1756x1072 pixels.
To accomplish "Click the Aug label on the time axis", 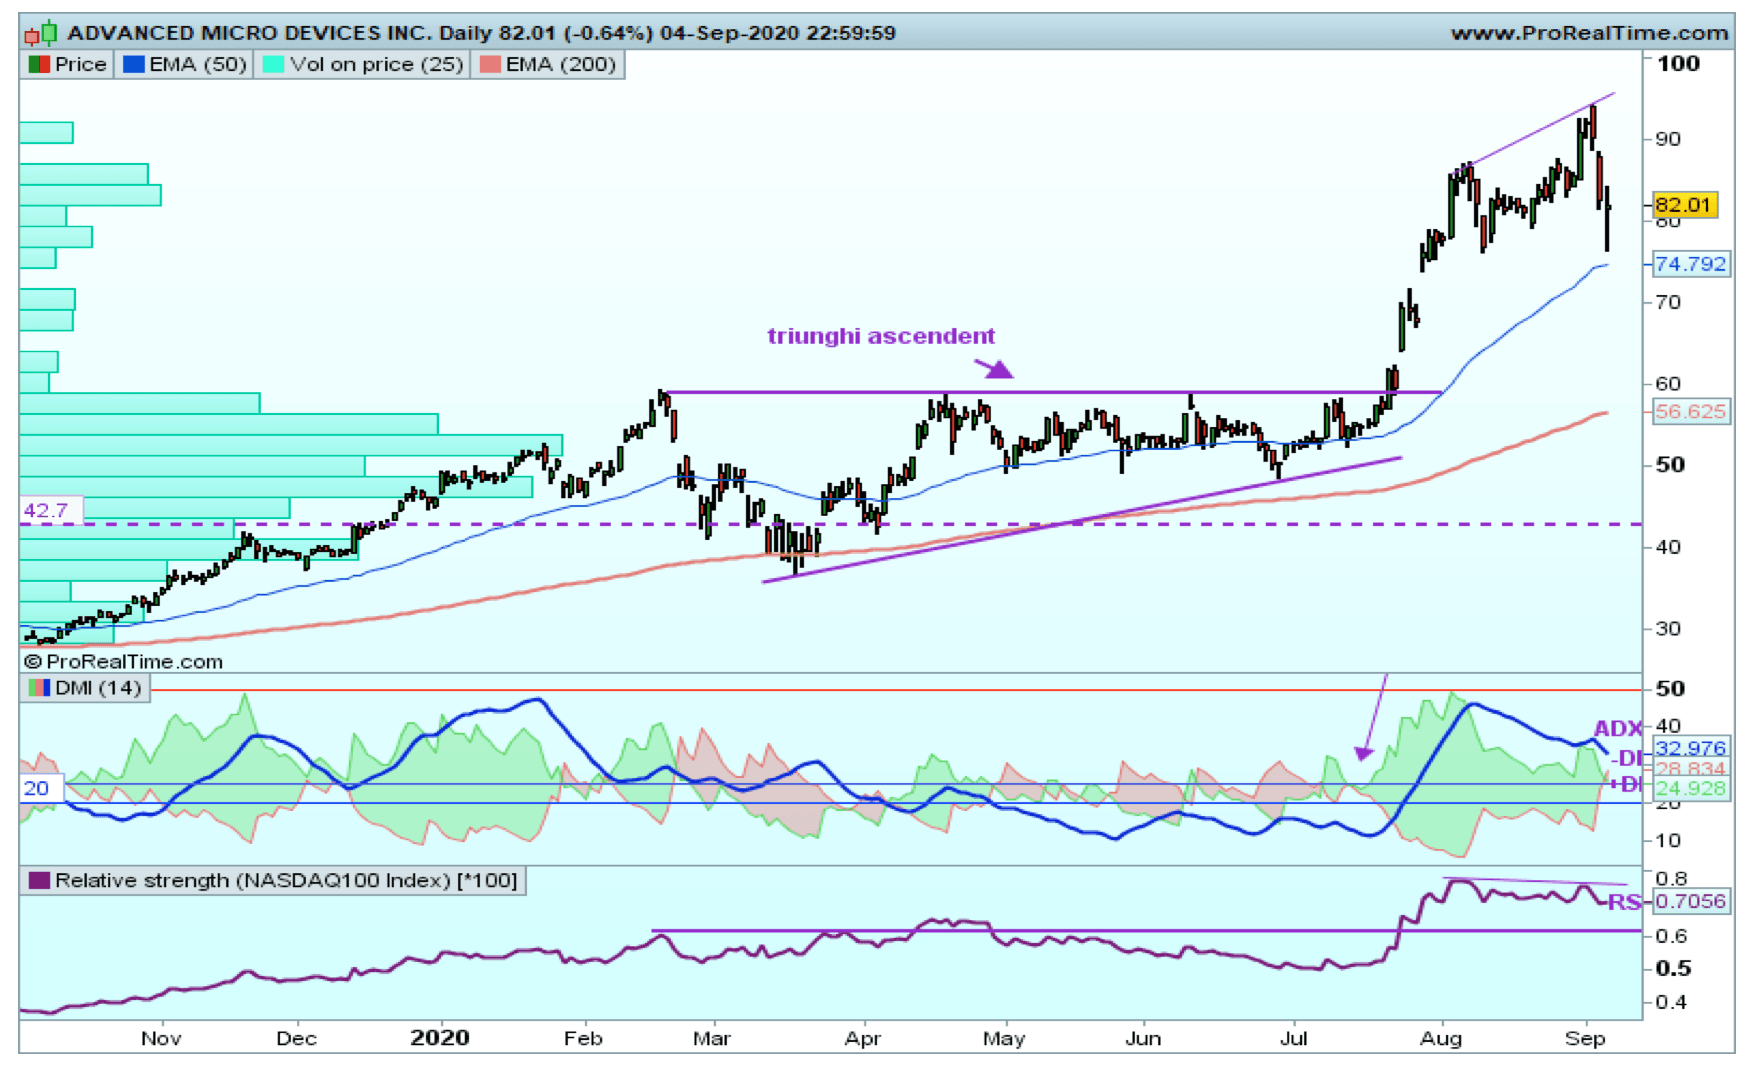I will 1441,1038.
